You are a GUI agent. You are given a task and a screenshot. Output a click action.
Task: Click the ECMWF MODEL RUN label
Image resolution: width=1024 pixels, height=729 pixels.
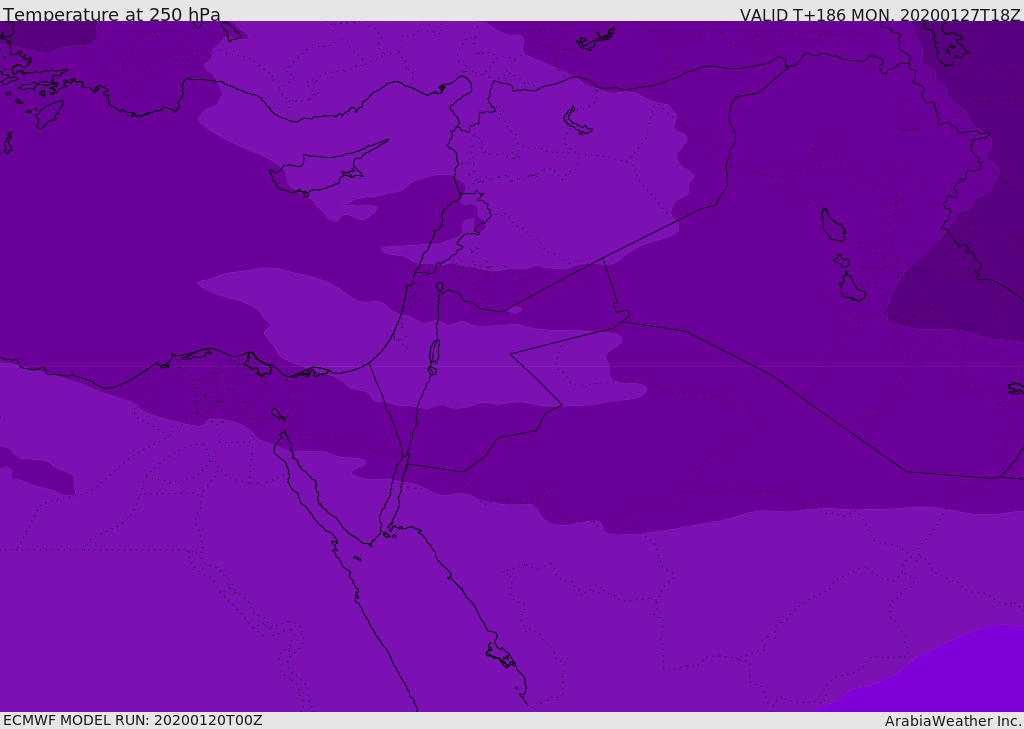133,720
